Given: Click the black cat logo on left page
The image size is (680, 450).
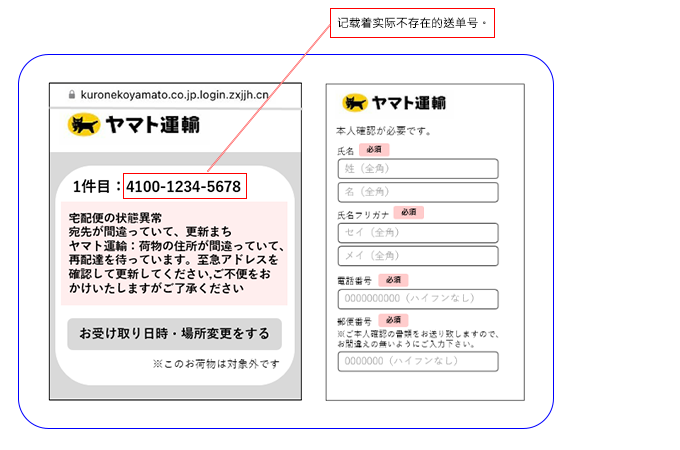Looking at the screenshot, I should [x=84, y=125].
